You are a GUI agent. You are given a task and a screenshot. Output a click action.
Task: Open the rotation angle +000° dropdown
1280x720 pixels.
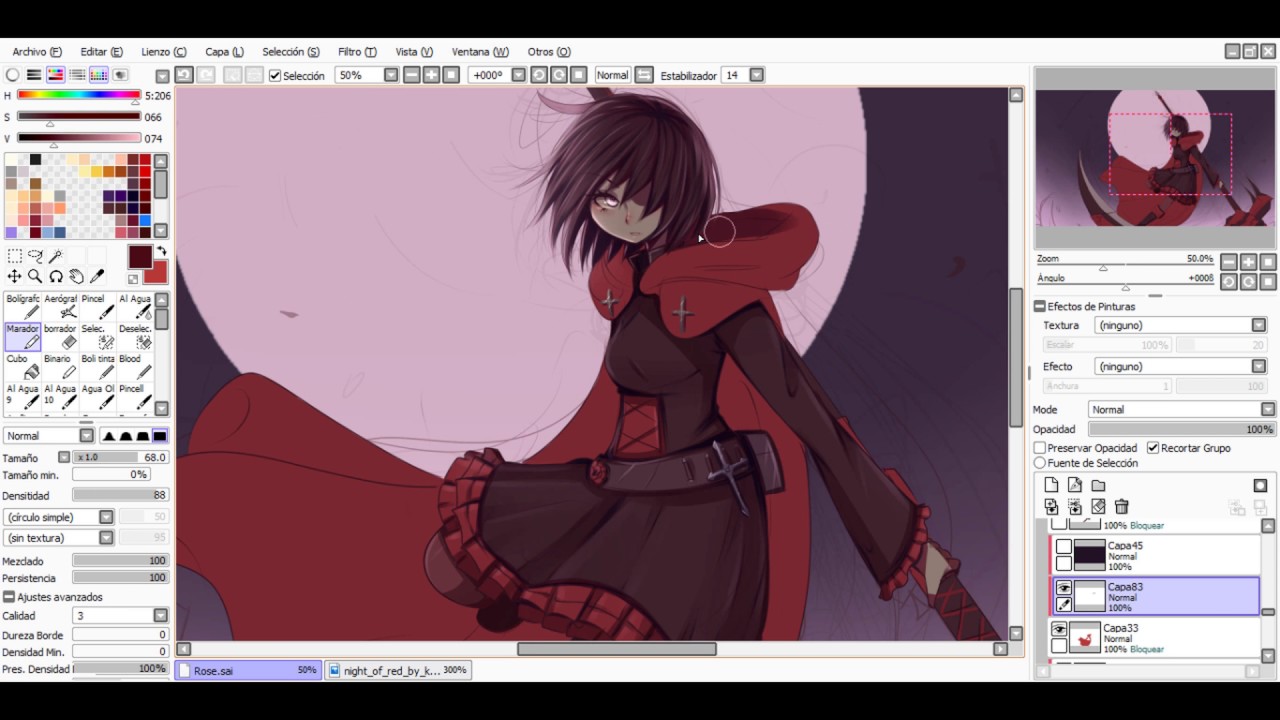[518, 75]
